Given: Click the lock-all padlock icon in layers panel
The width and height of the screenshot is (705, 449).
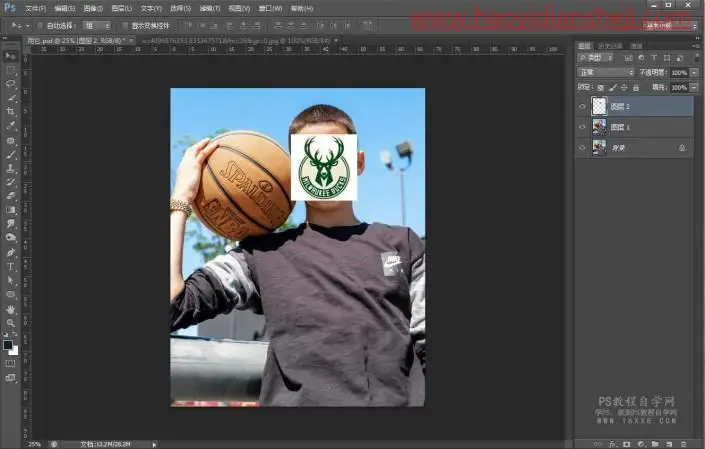Looking at the screenshot, I should point(636,88).
